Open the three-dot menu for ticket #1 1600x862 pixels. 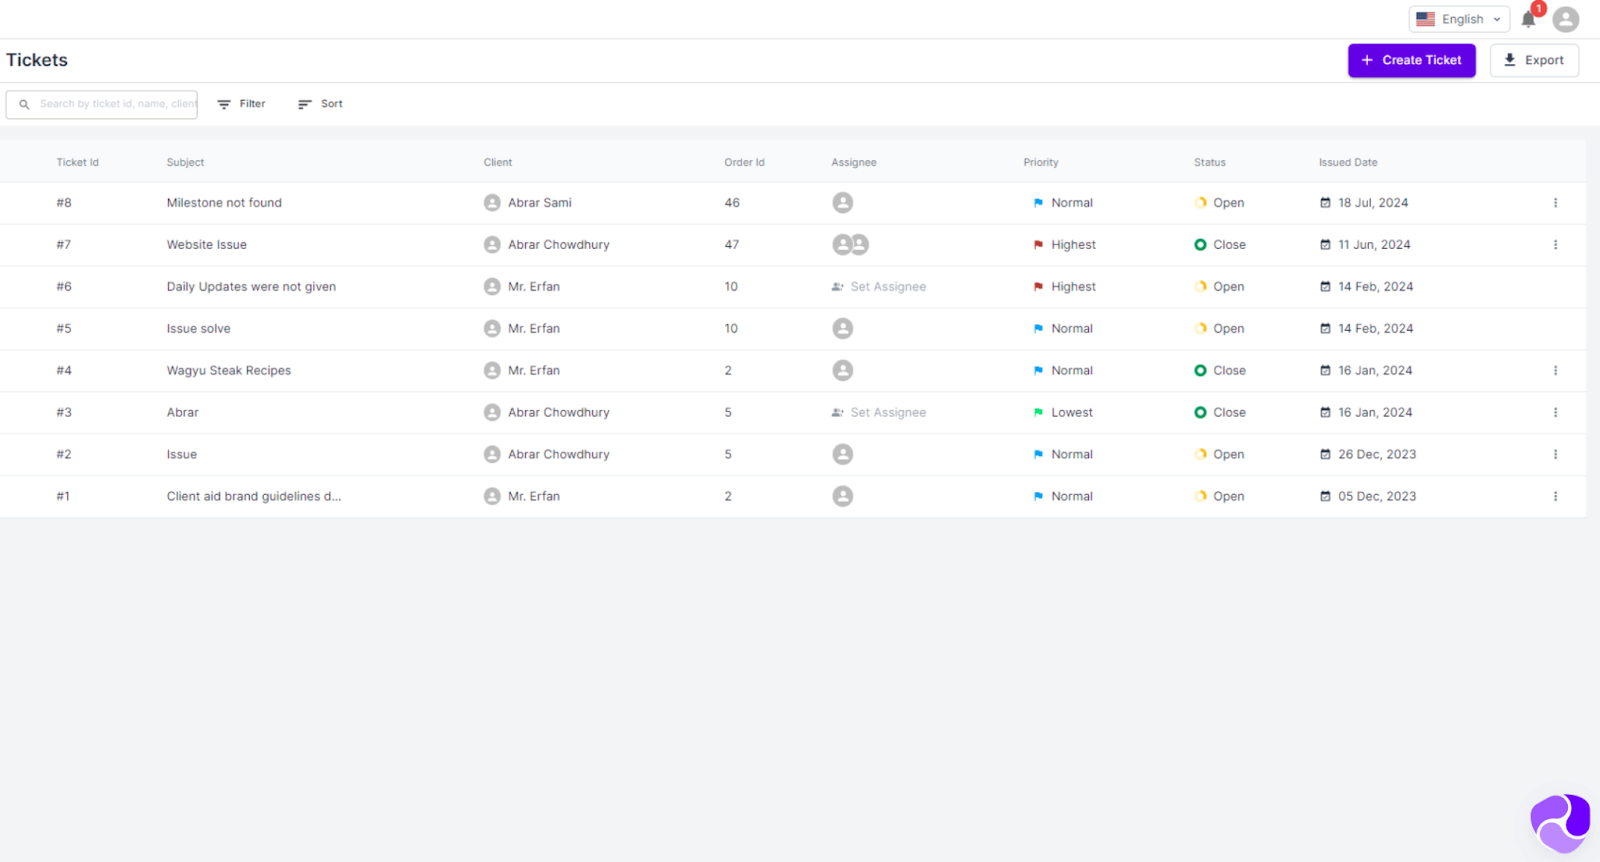coord(1555,497)
